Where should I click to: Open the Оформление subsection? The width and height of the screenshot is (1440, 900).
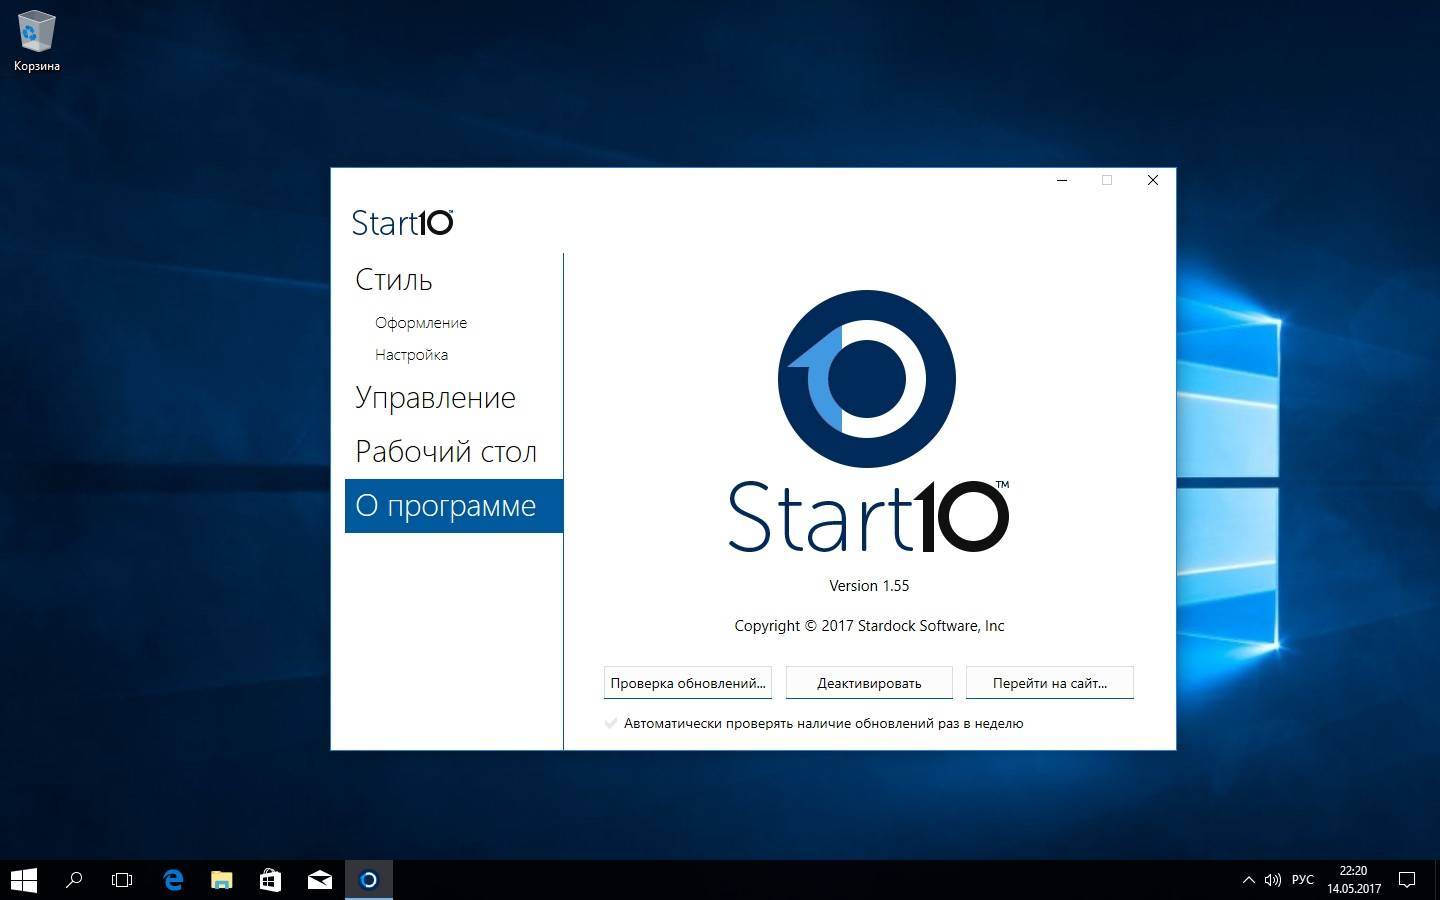click(x=421, y=323)
